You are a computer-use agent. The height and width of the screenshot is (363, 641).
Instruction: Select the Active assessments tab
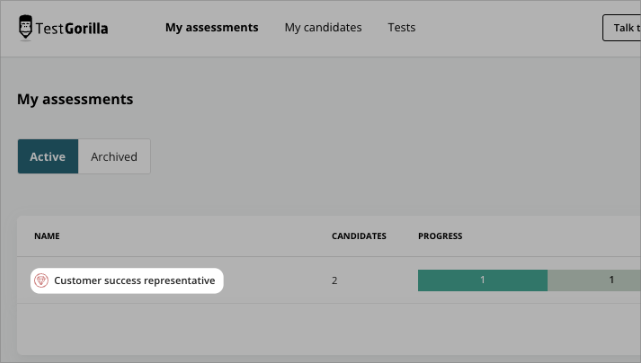tap(48, 156)
